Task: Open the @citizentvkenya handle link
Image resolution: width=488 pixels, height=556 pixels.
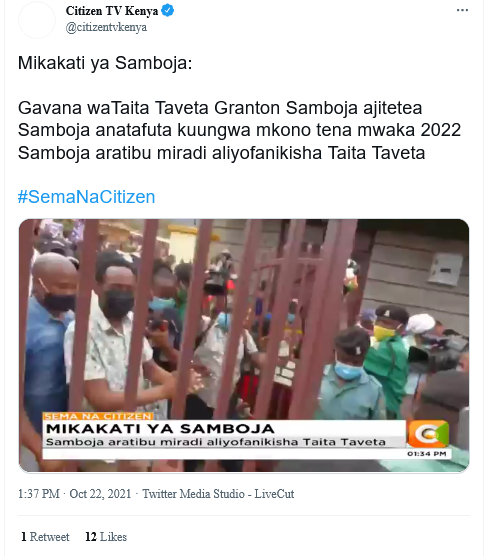Action: (x=106, y=27)
